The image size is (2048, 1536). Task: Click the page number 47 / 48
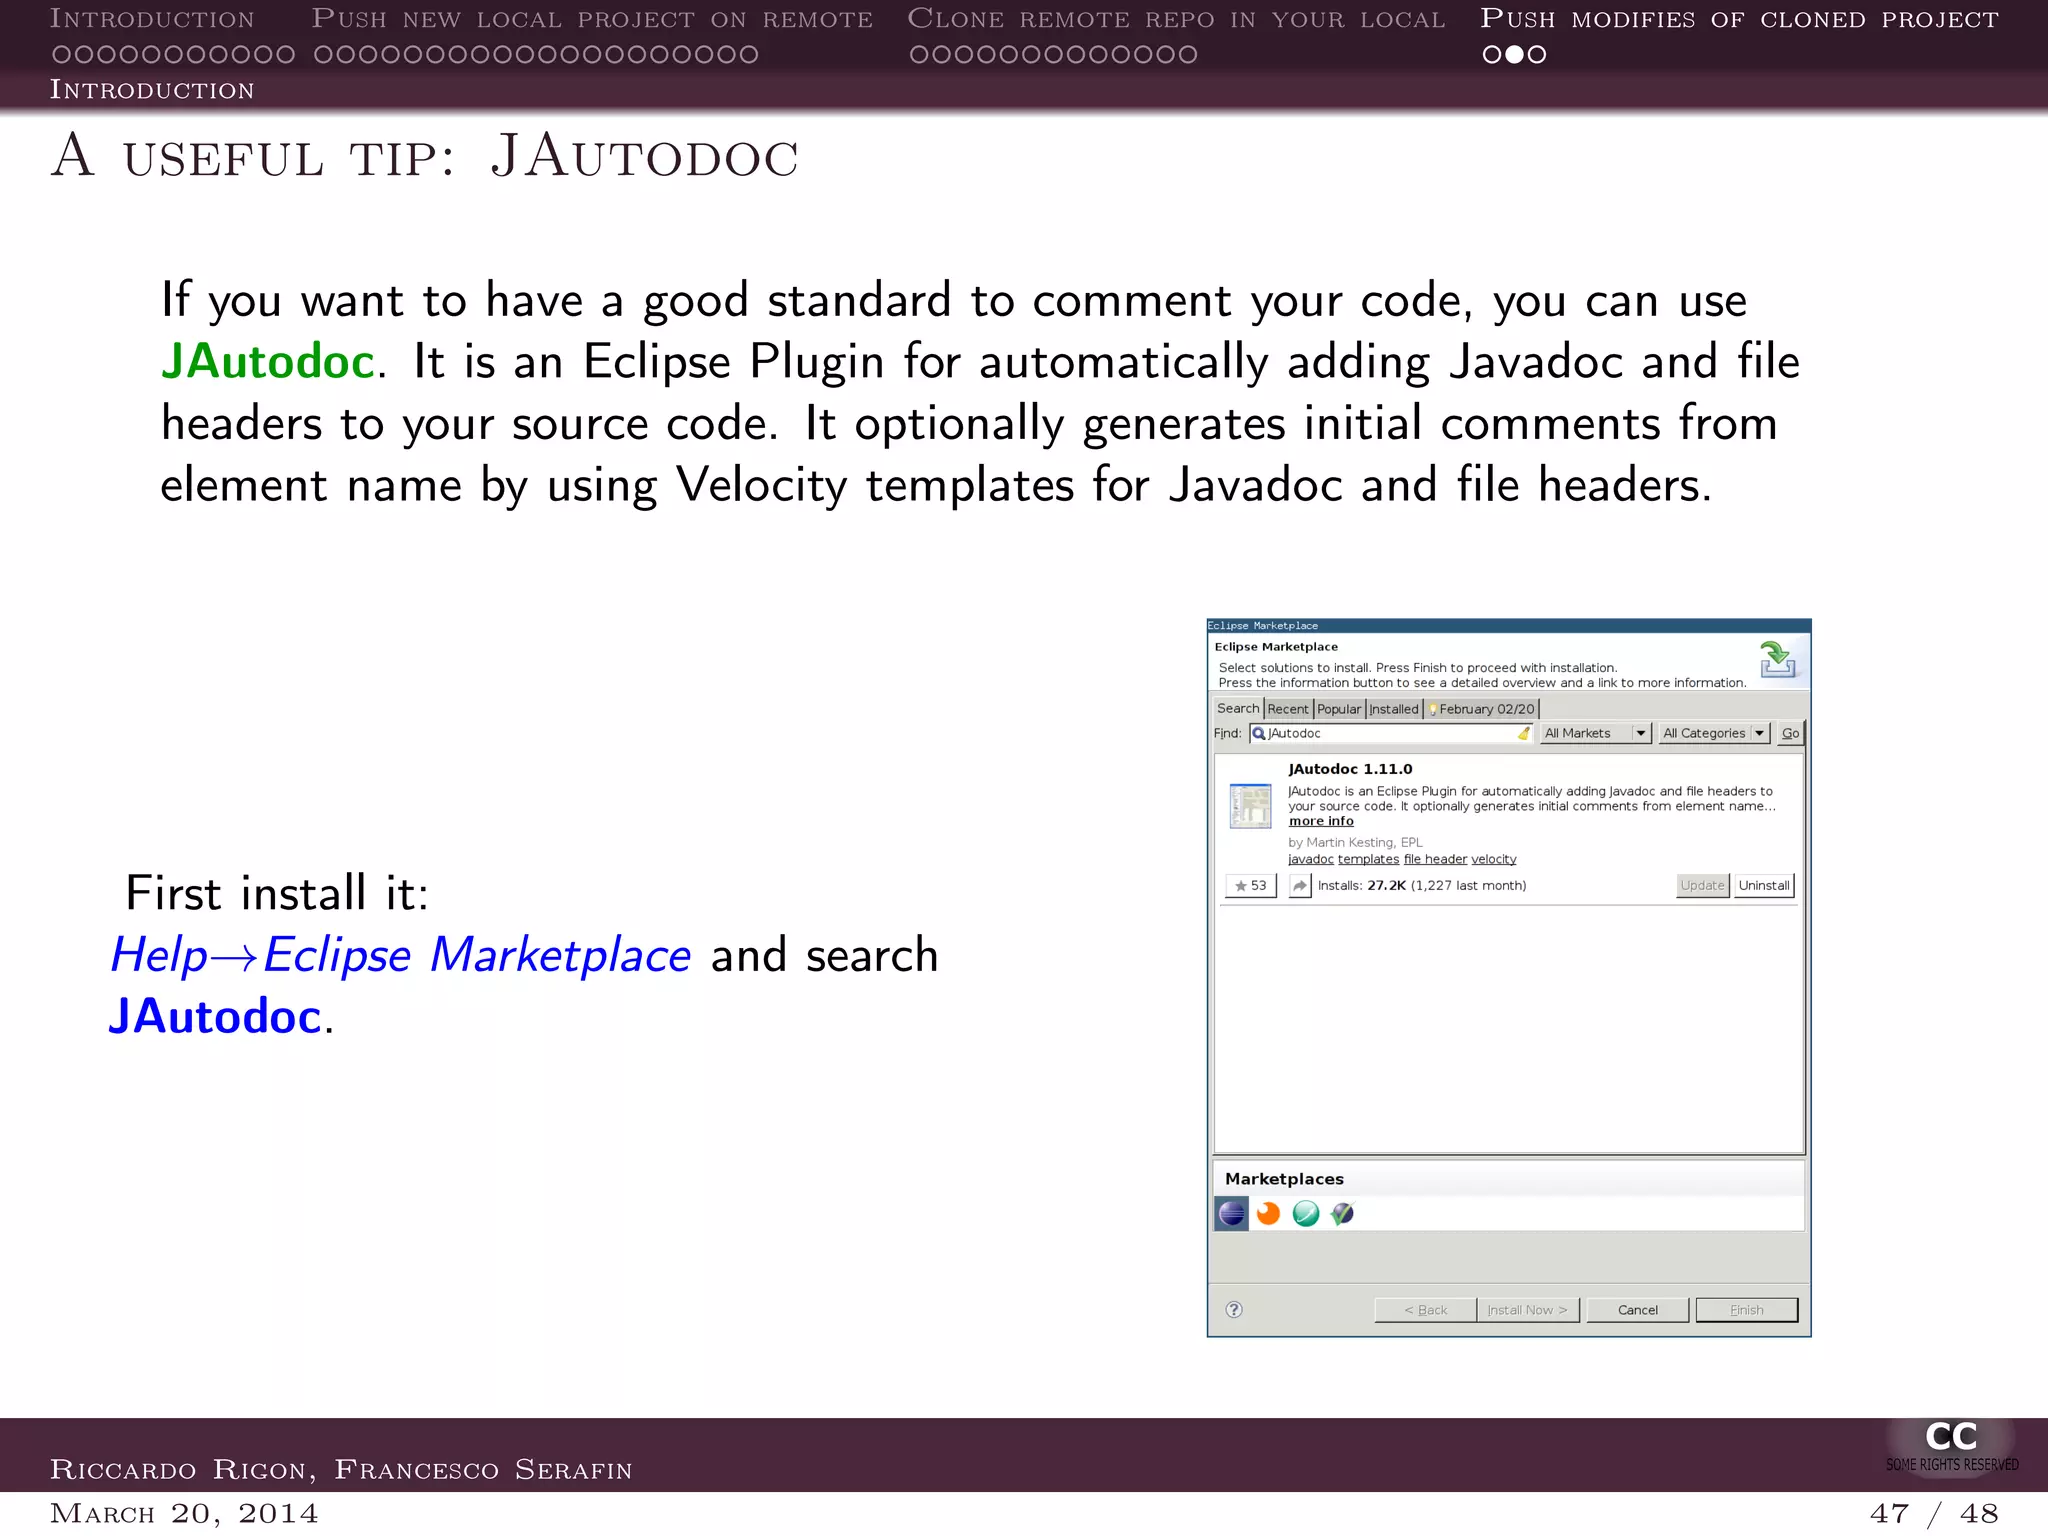tap(1934, 1513)
